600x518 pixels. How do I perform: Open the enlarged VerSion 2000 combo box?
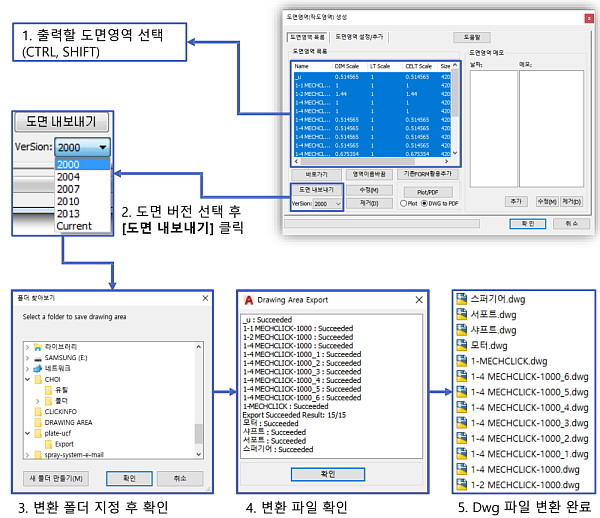tap(82, 147)
